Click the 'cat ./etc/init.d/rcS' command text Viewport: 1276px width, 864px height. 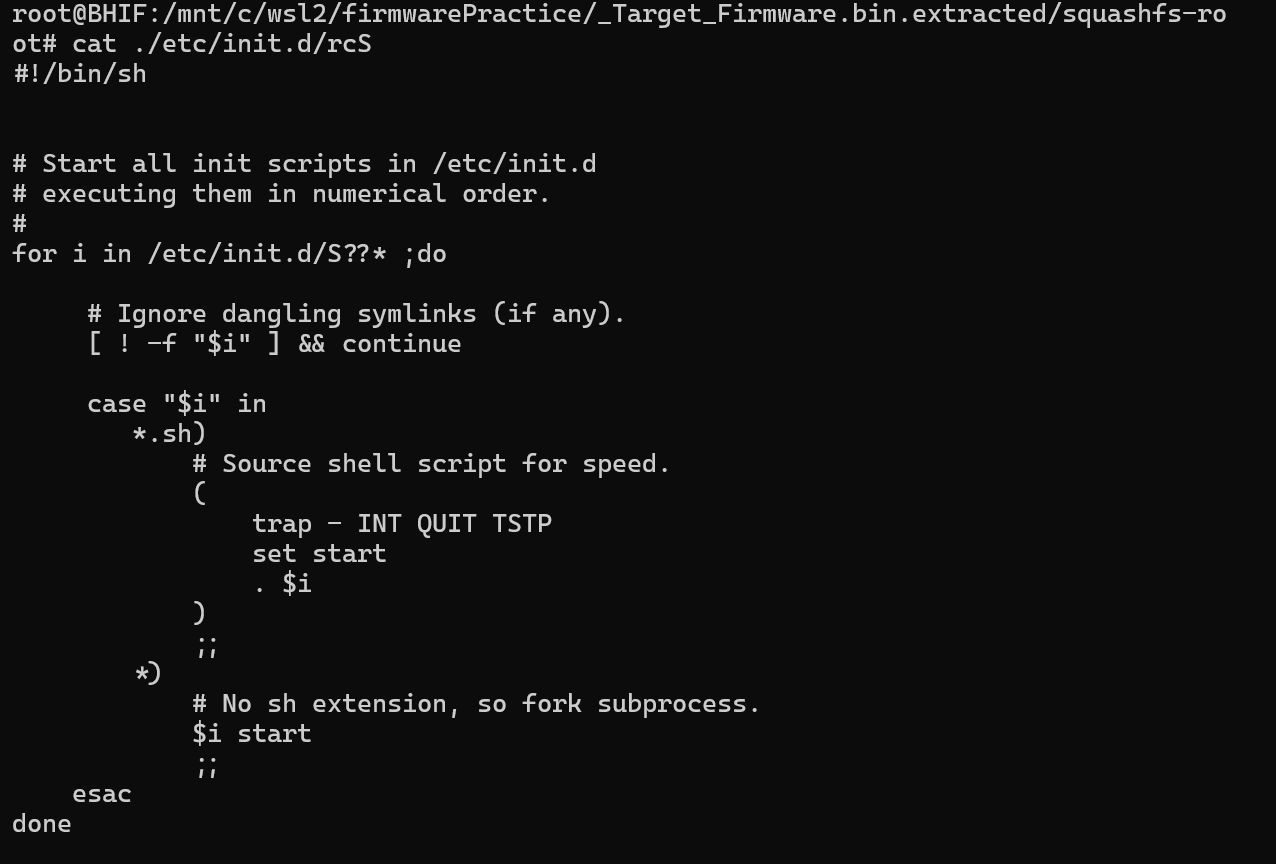pyautogui.click(x=222, y=44)
